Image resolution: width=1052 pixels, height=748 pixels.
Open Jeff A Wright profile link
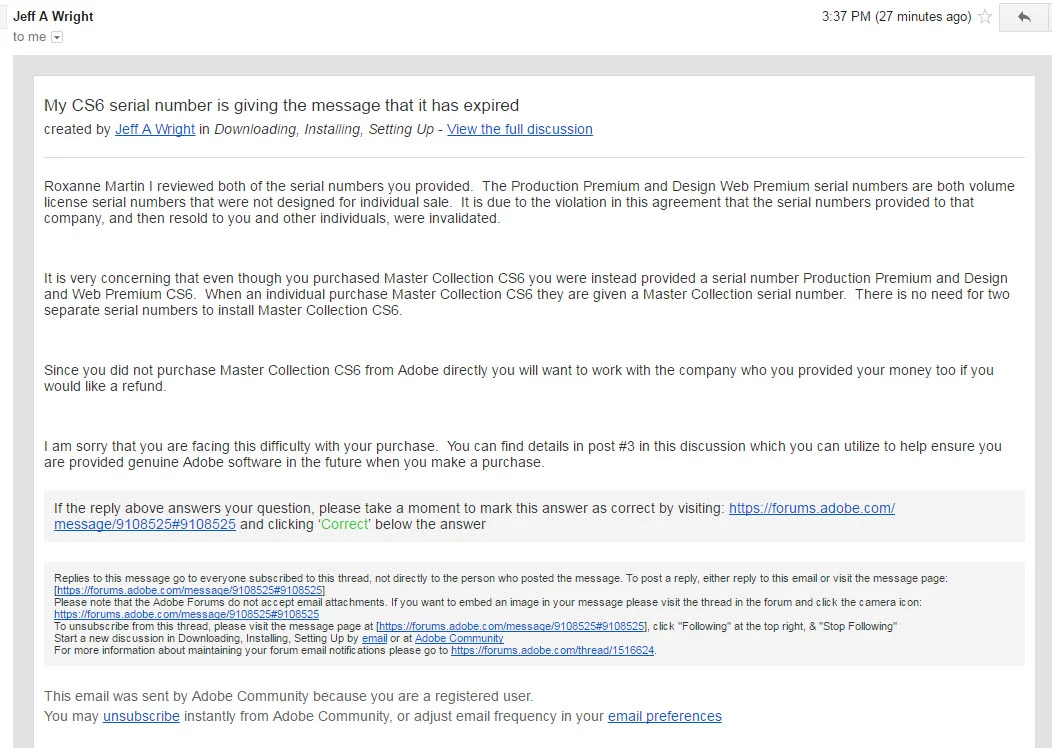coord(155,129)
